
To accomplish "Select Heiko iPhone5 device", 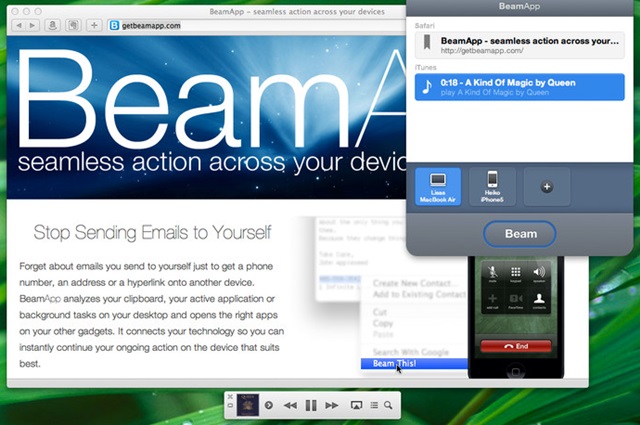I will click(x=492, y=187).
